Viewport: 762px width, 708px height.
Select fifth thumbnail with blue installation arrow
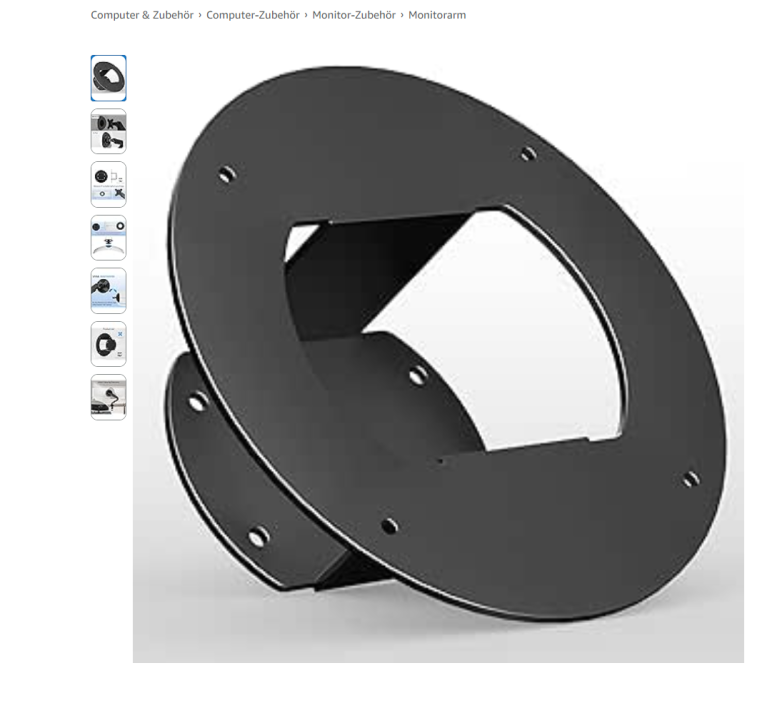tap(108, 291)
